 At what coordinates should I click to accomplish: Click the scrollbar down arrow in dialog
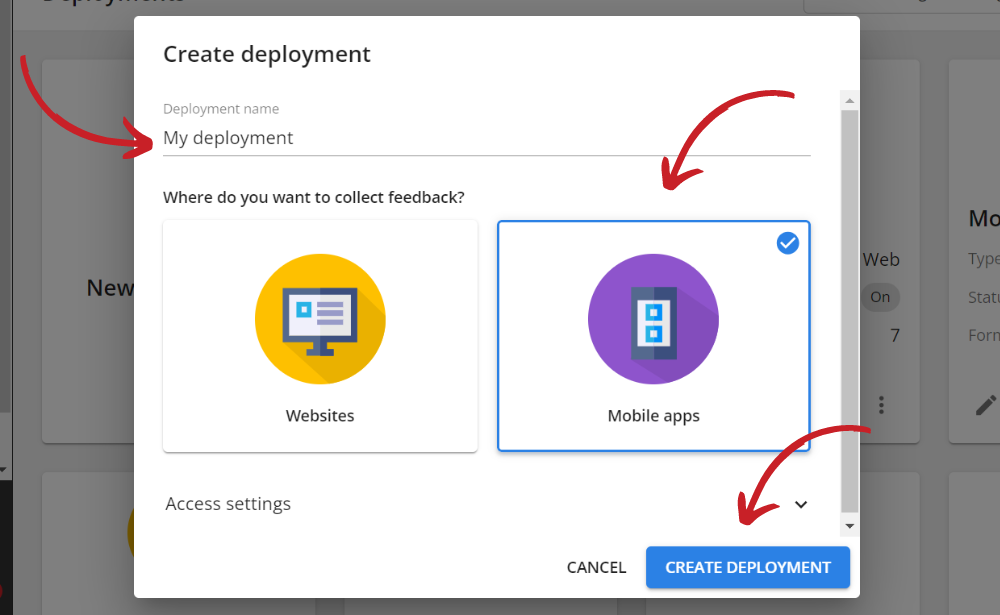[850, 526]
